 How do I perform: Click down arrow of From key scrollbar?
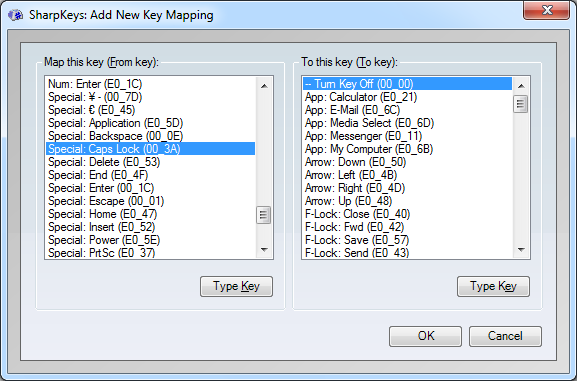pyautogui.click(x=264, y=250)
